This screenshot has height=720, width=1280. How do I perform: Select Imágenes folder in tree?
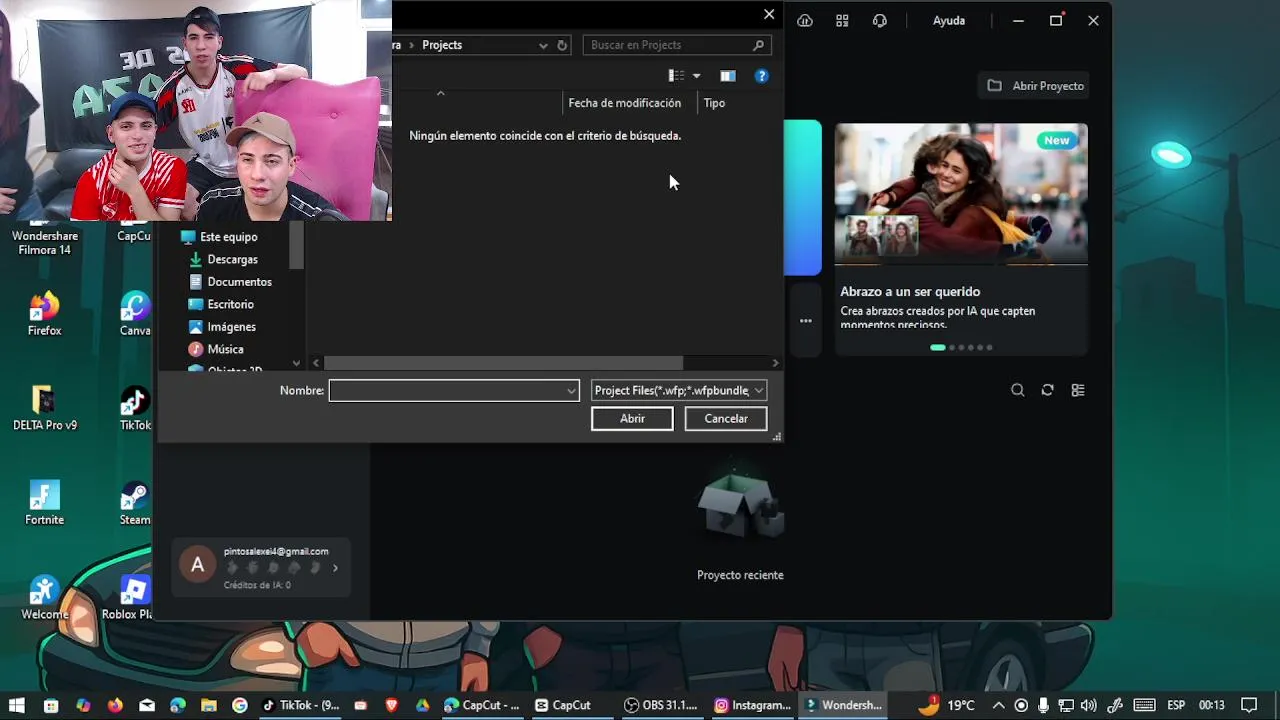tap(231, 327)
